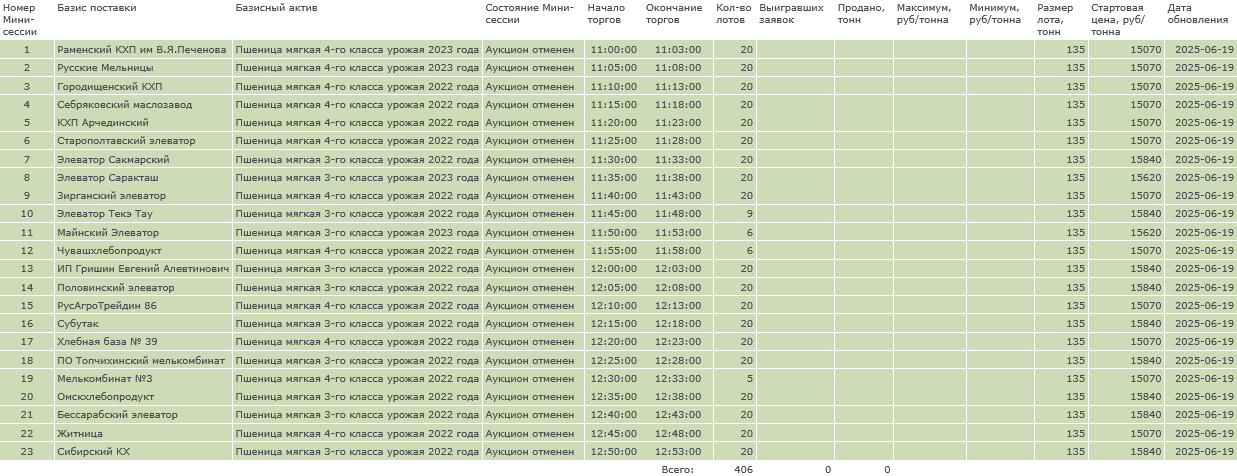Click start price 15840 in Омскхлебопродукт row
The height and width of the screenshot is (476, 1237).
(1126, 397)
